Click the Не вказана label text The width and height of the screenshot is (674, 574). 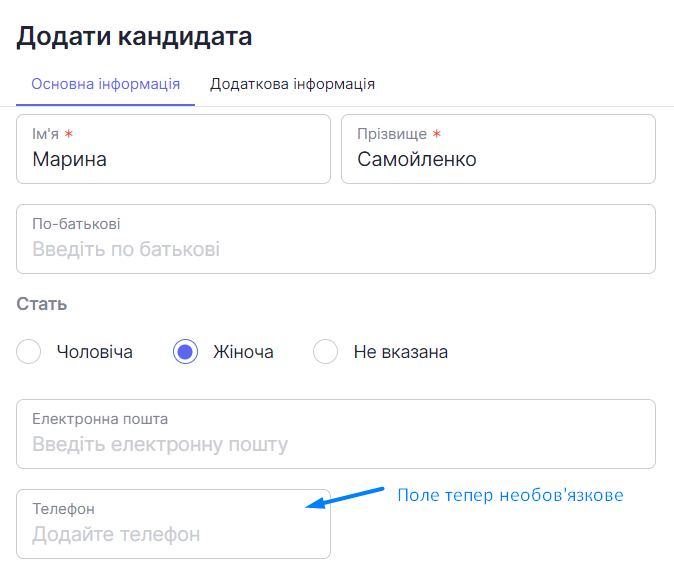tap(401, 352)
